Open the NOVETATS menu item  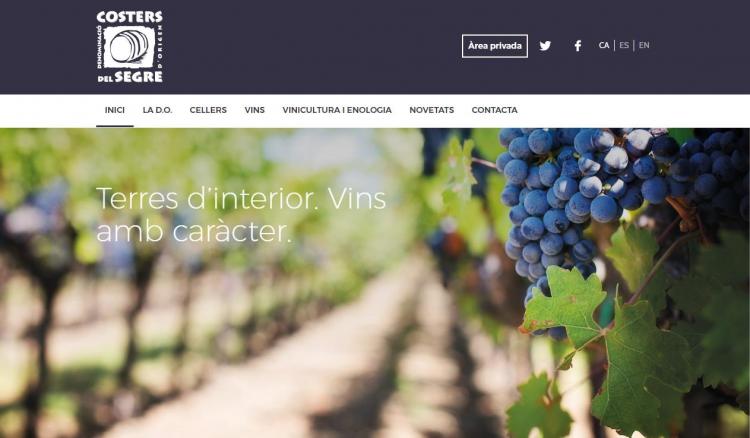(x=431, y=110)
